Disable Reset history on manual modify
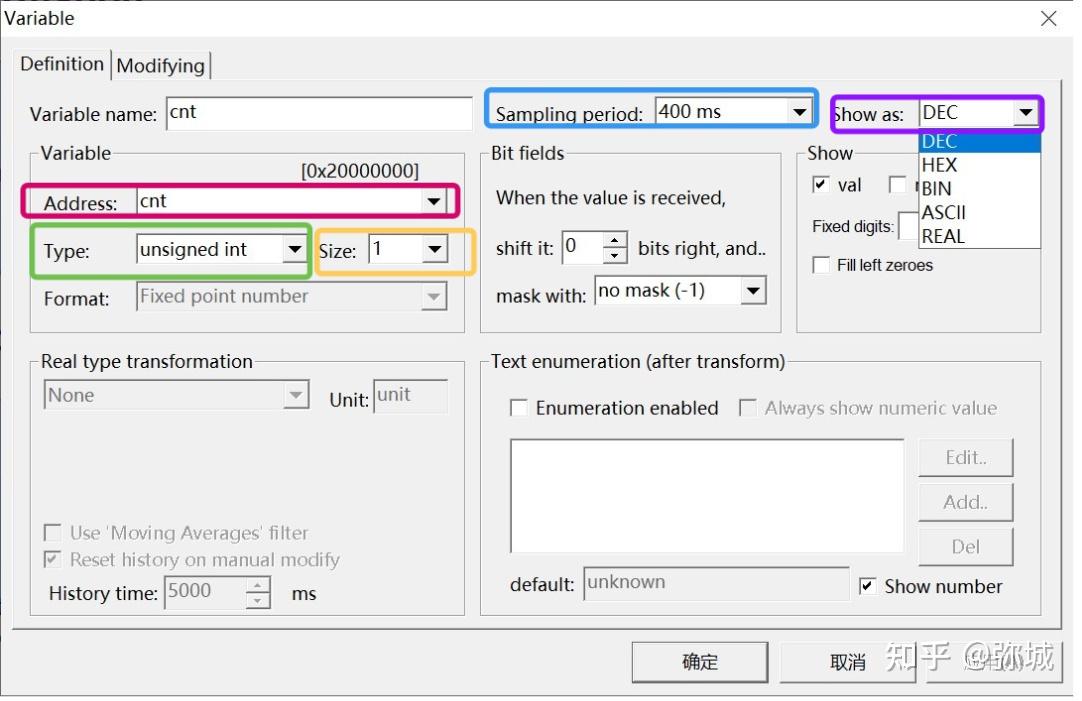 coord(52,562)
